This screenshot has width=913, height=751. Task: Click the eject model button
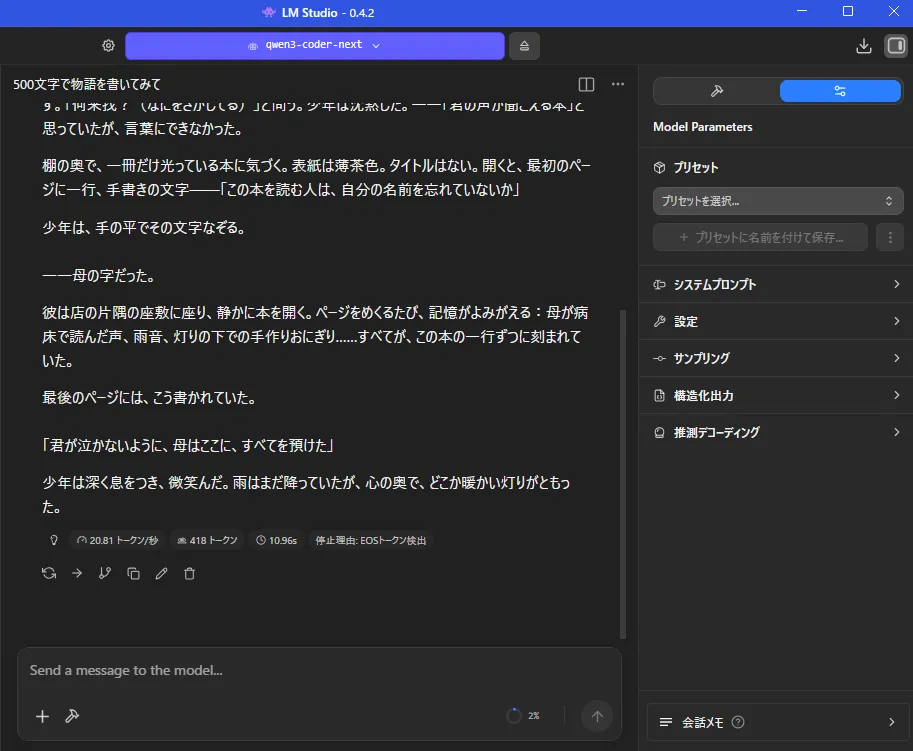524,46
